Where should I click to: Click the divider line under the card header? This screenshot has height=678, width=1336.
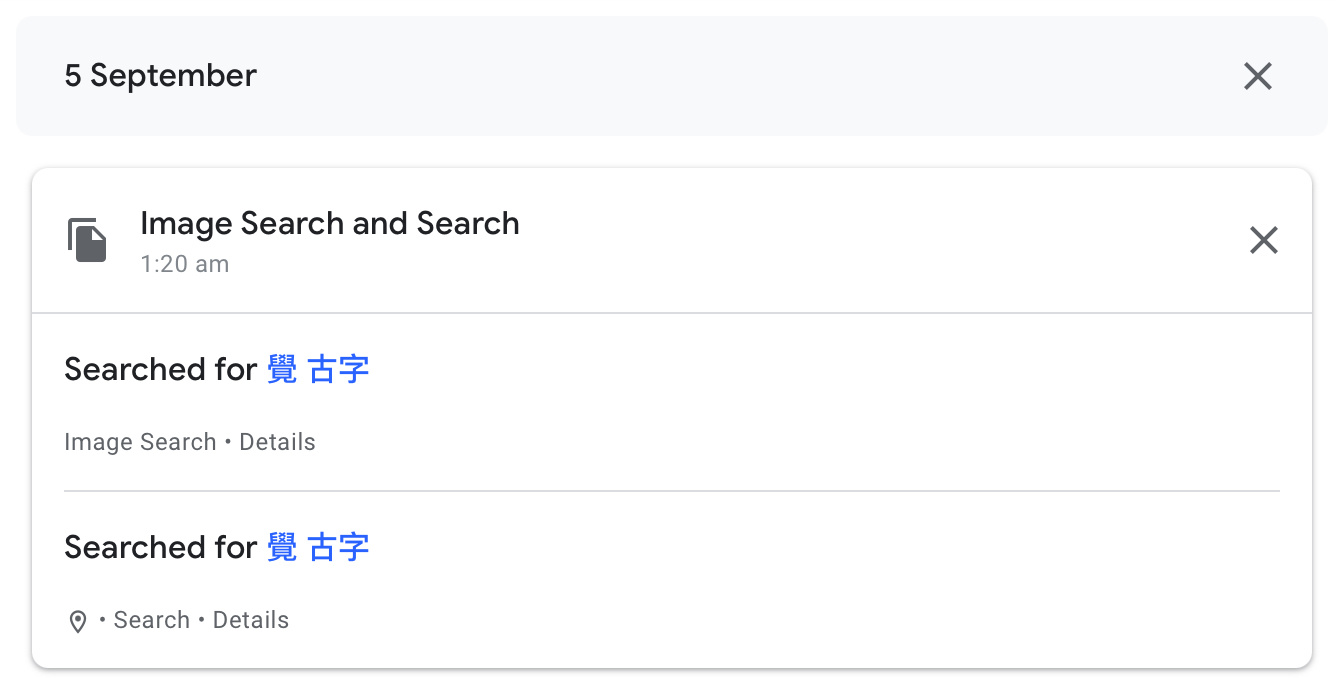coord(672,313)
